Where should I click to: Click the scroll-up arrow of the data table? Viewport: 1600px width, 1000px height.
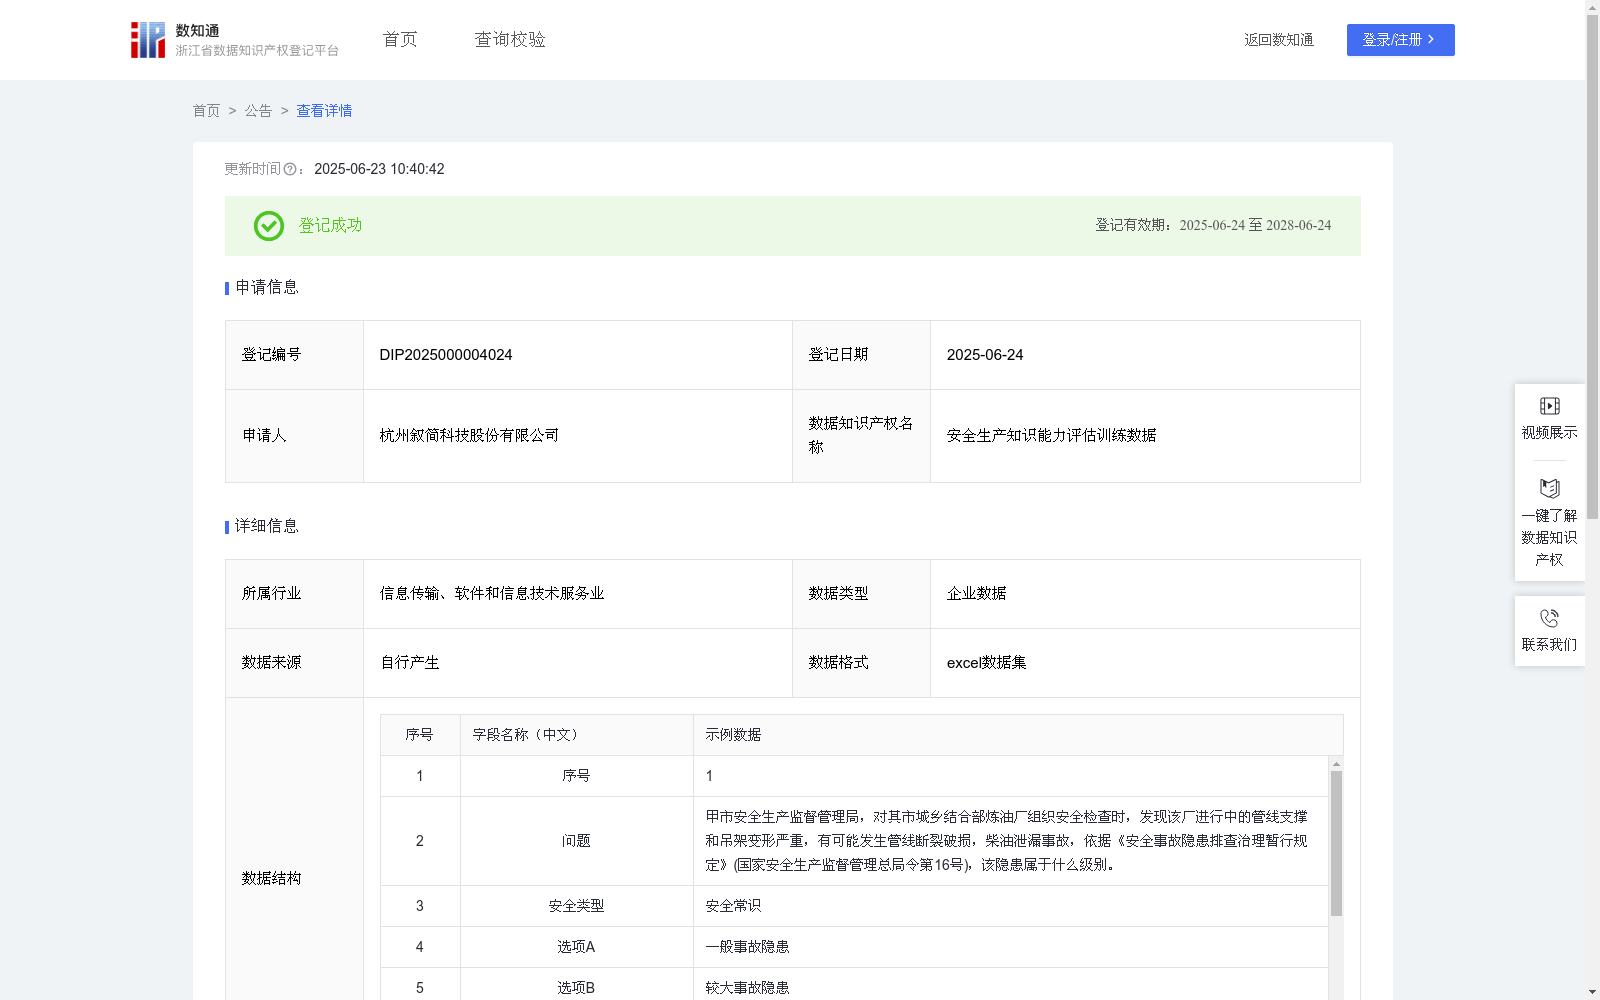[x=1336, y=764]
